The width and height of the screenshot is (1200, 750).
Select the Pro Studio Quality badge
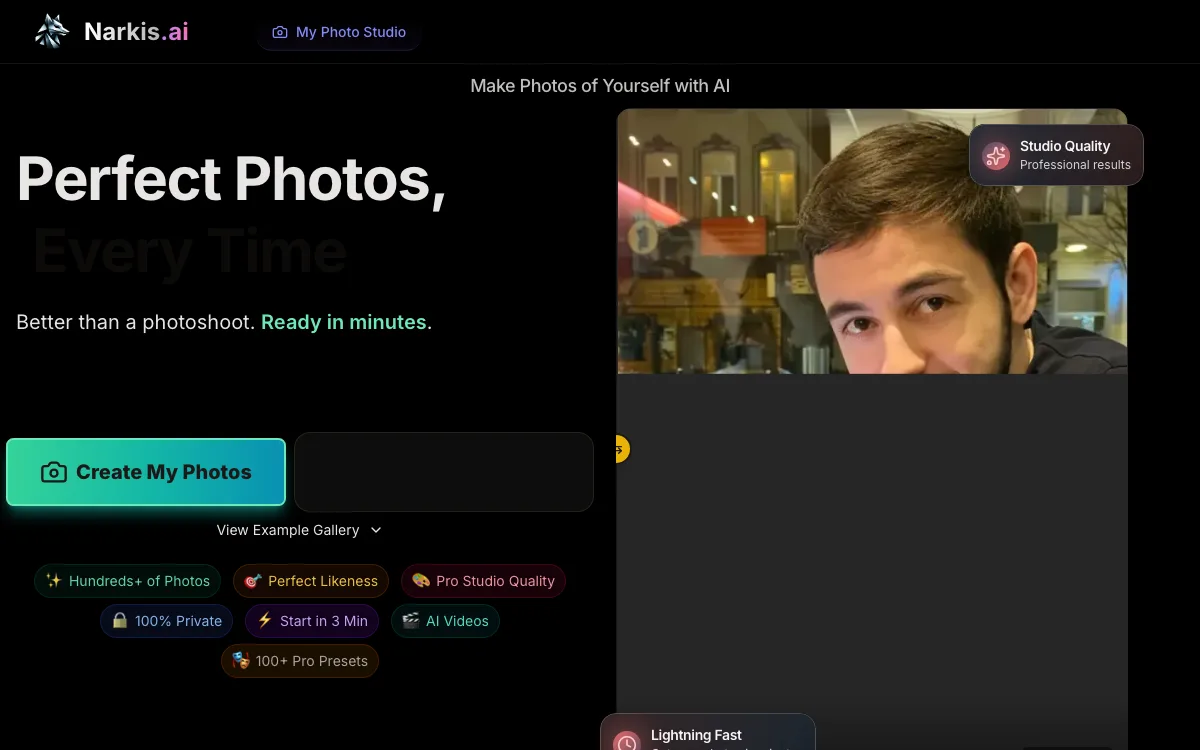click(483, 581)
